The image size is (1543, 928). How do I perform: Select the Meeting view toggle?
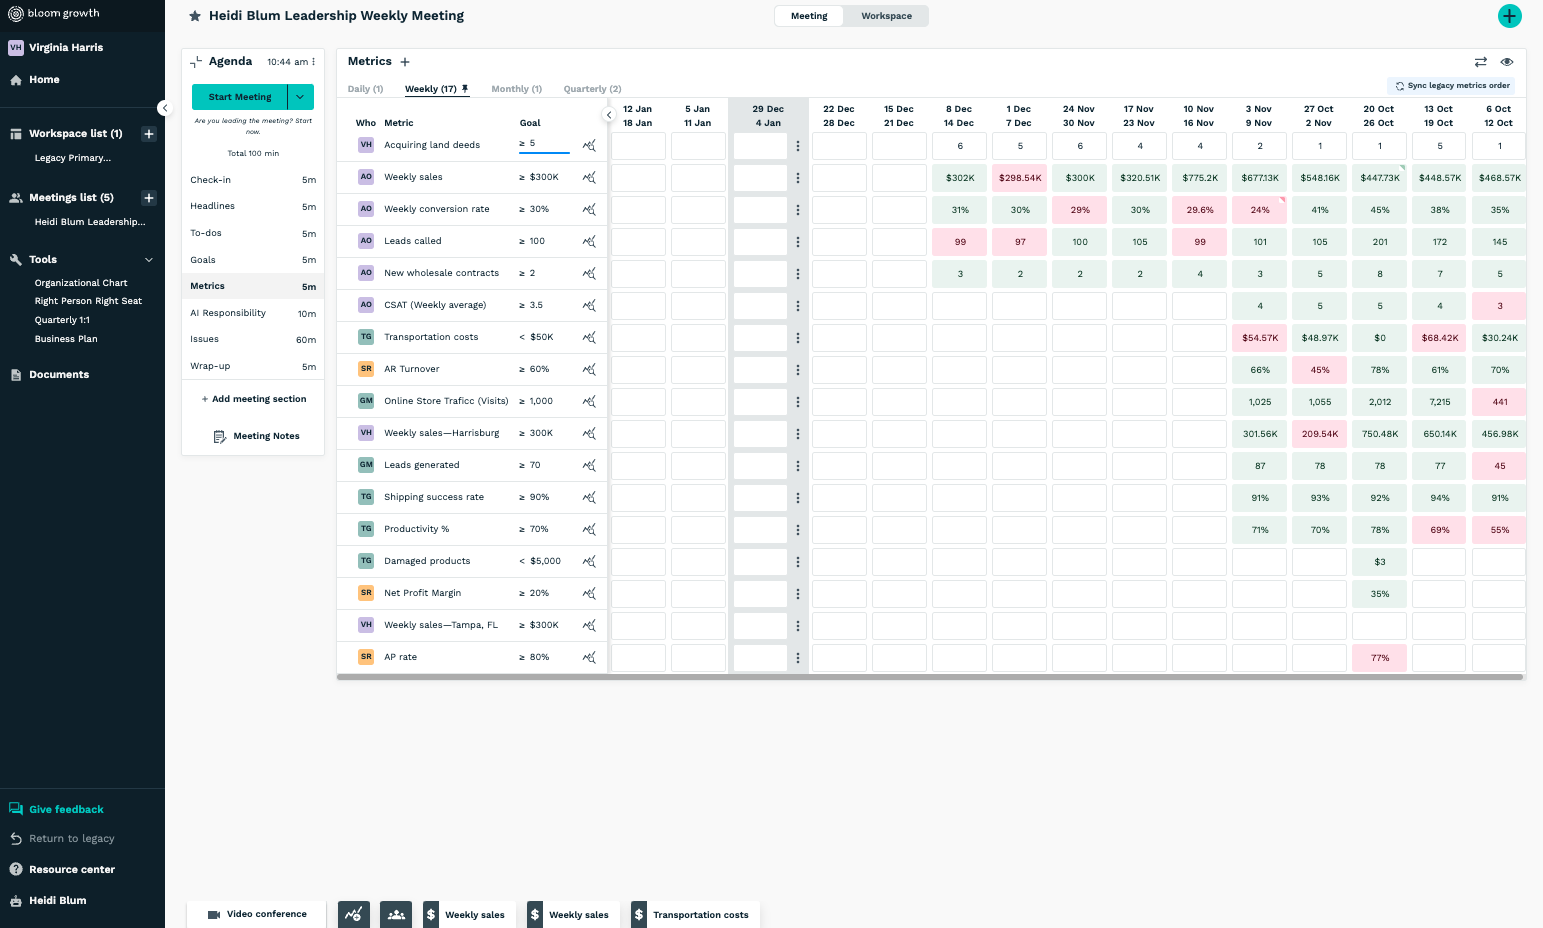click(809, 16)
